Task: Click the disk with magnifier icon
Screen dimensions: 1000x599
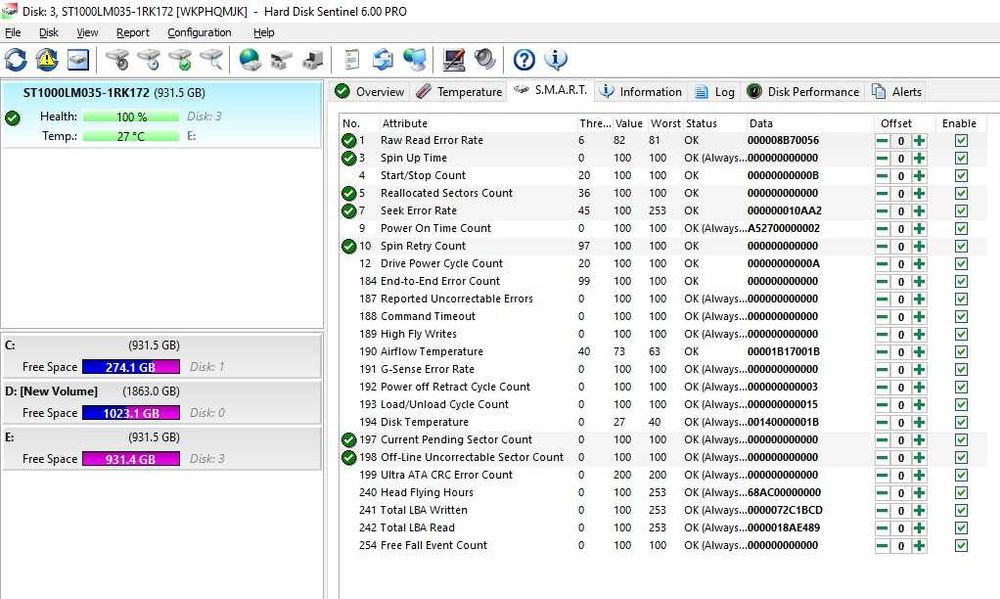Action: (x=212, y=60)
